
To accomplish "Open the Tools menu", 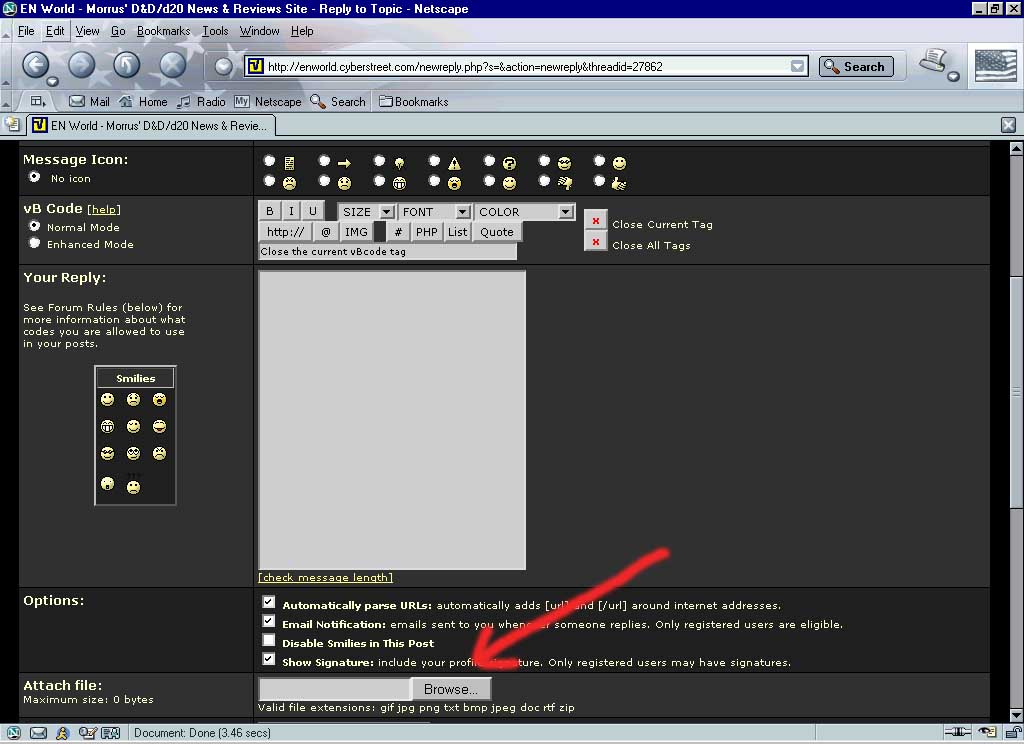I will (215, 31).
